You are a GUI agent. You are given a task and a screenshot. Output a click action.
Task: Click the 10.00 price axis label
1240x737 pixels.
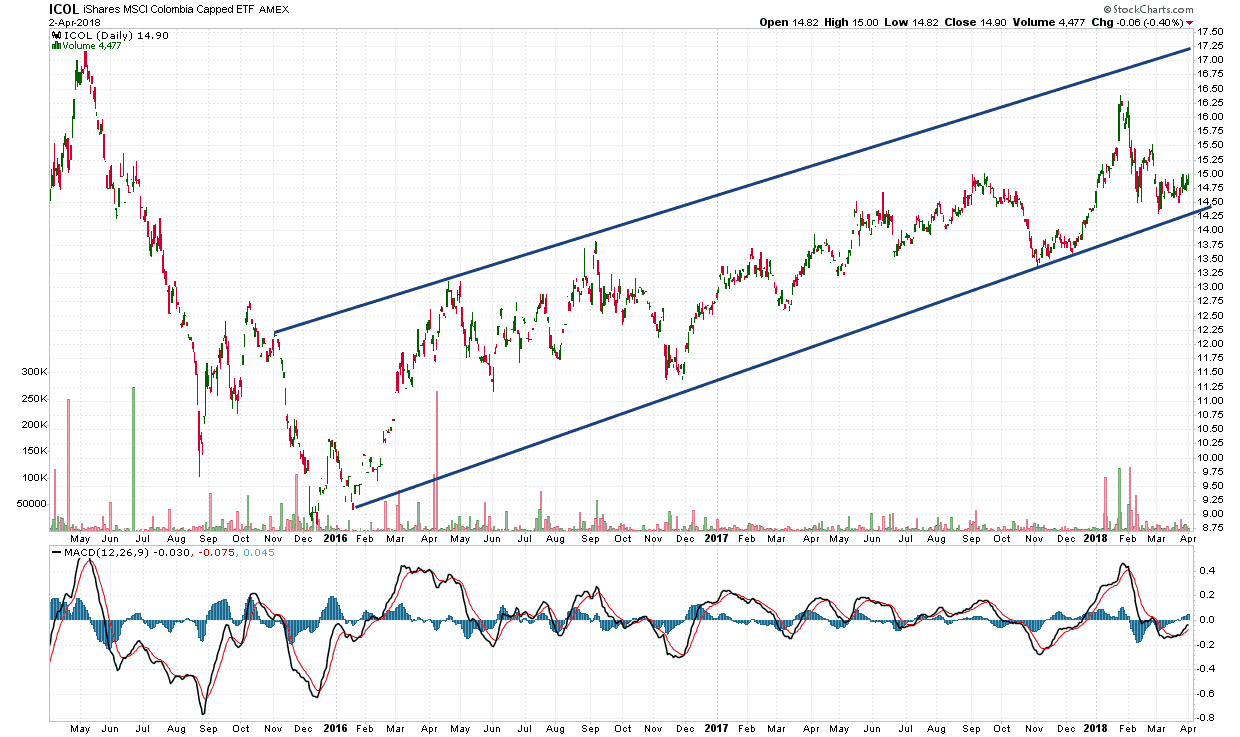[x=1210, y=457]
